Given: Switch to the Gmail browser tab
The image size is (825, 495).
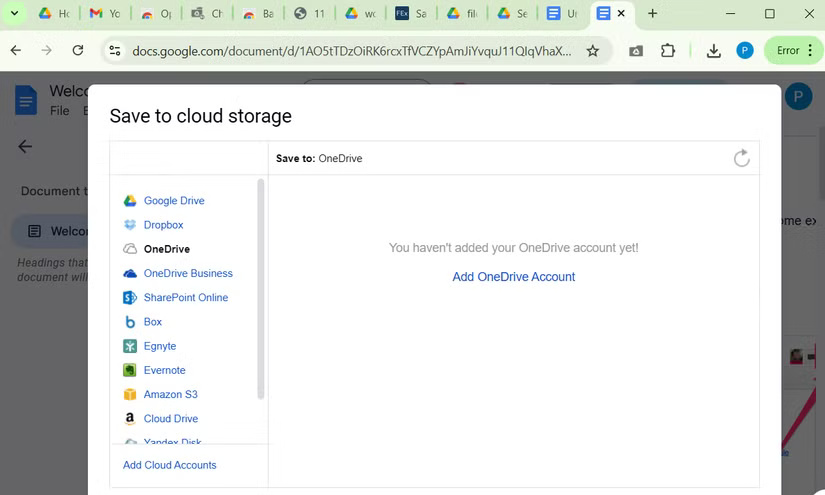Looking at the screenshot, I should pyautogui.click(x=103, y=14).
